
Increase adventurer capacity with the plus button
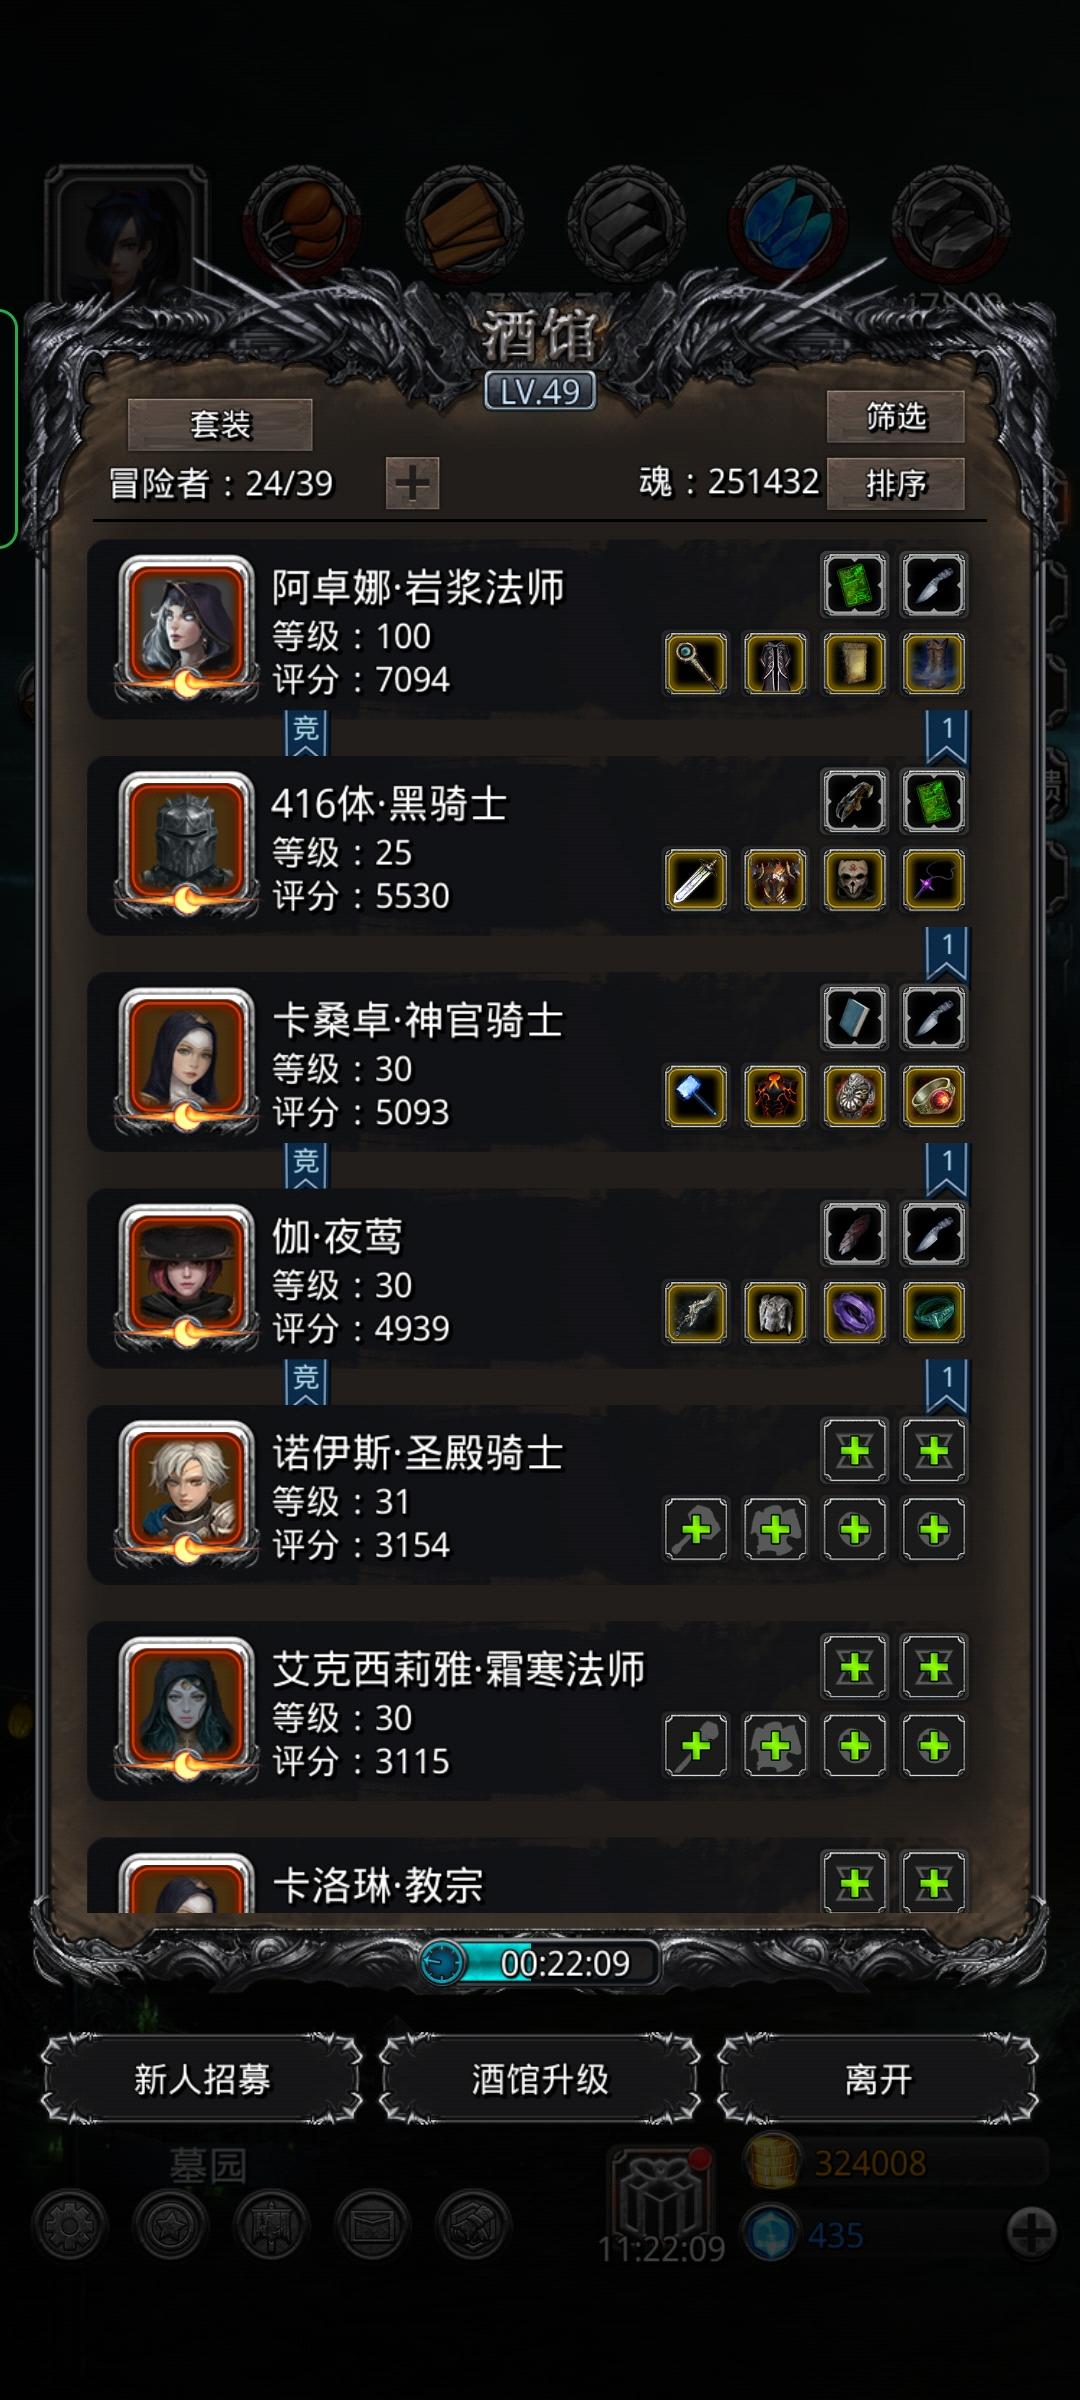tap(412, 484)
